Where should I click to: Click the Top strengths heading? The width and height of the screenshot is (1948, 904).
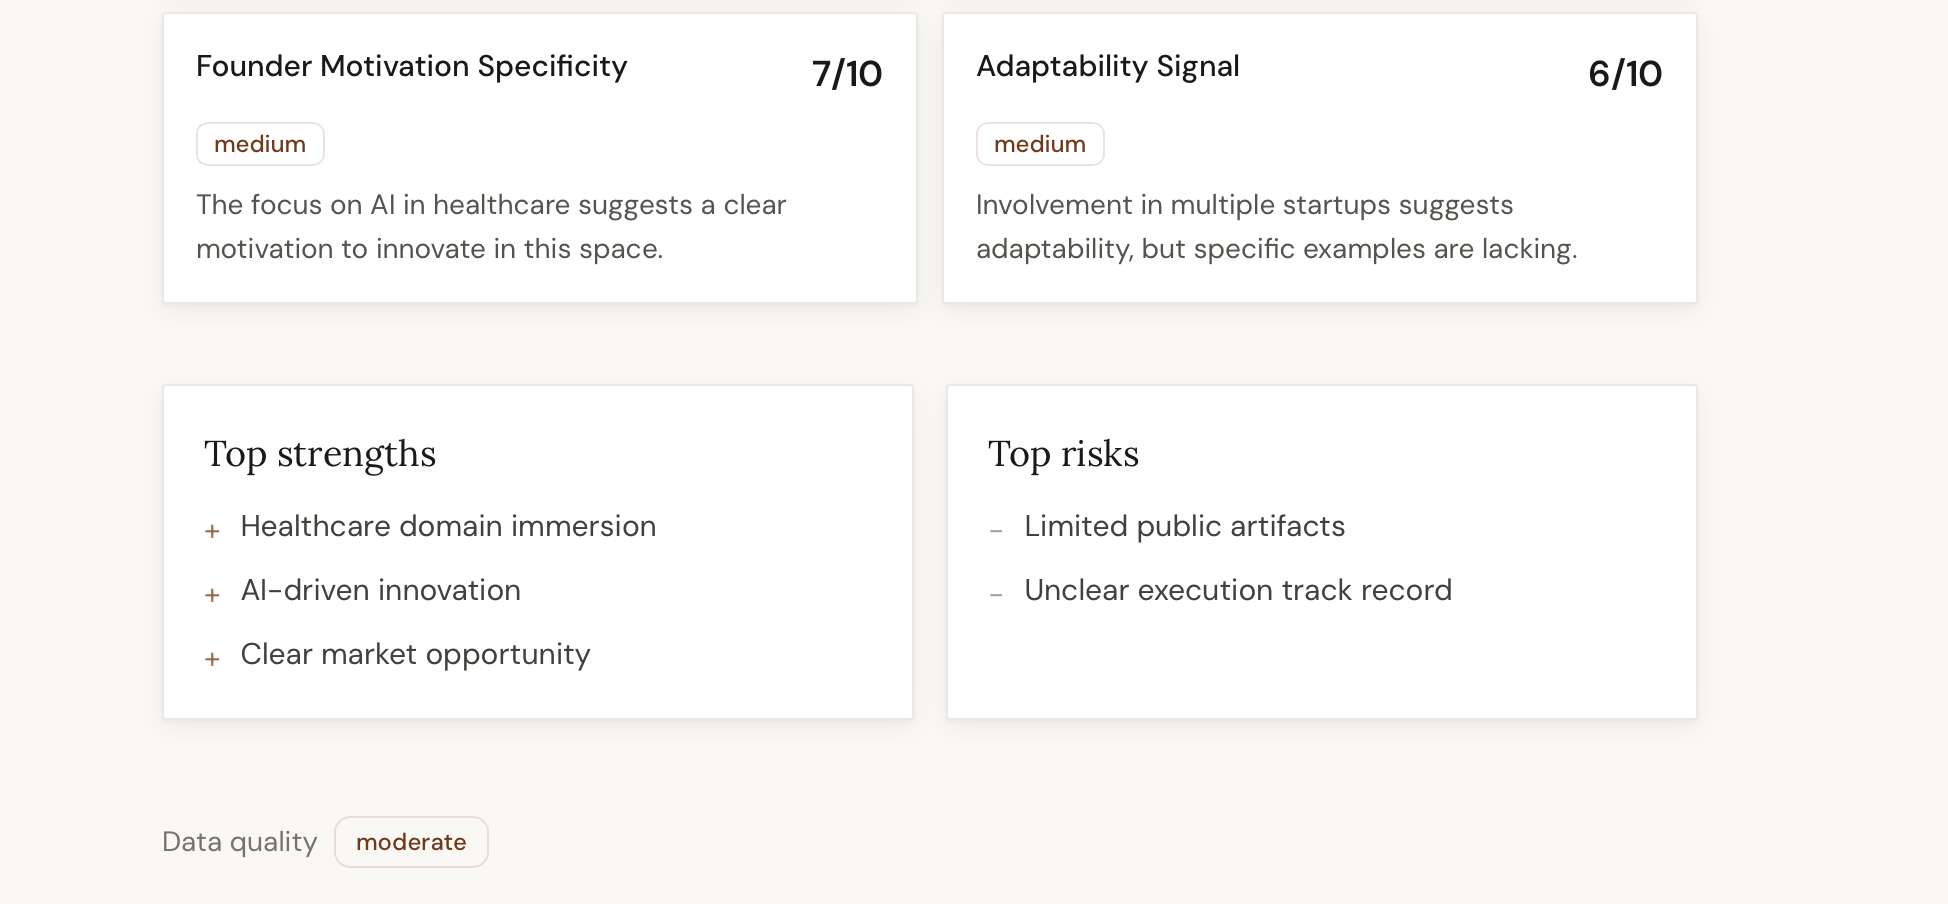click(x=320, y=454)
